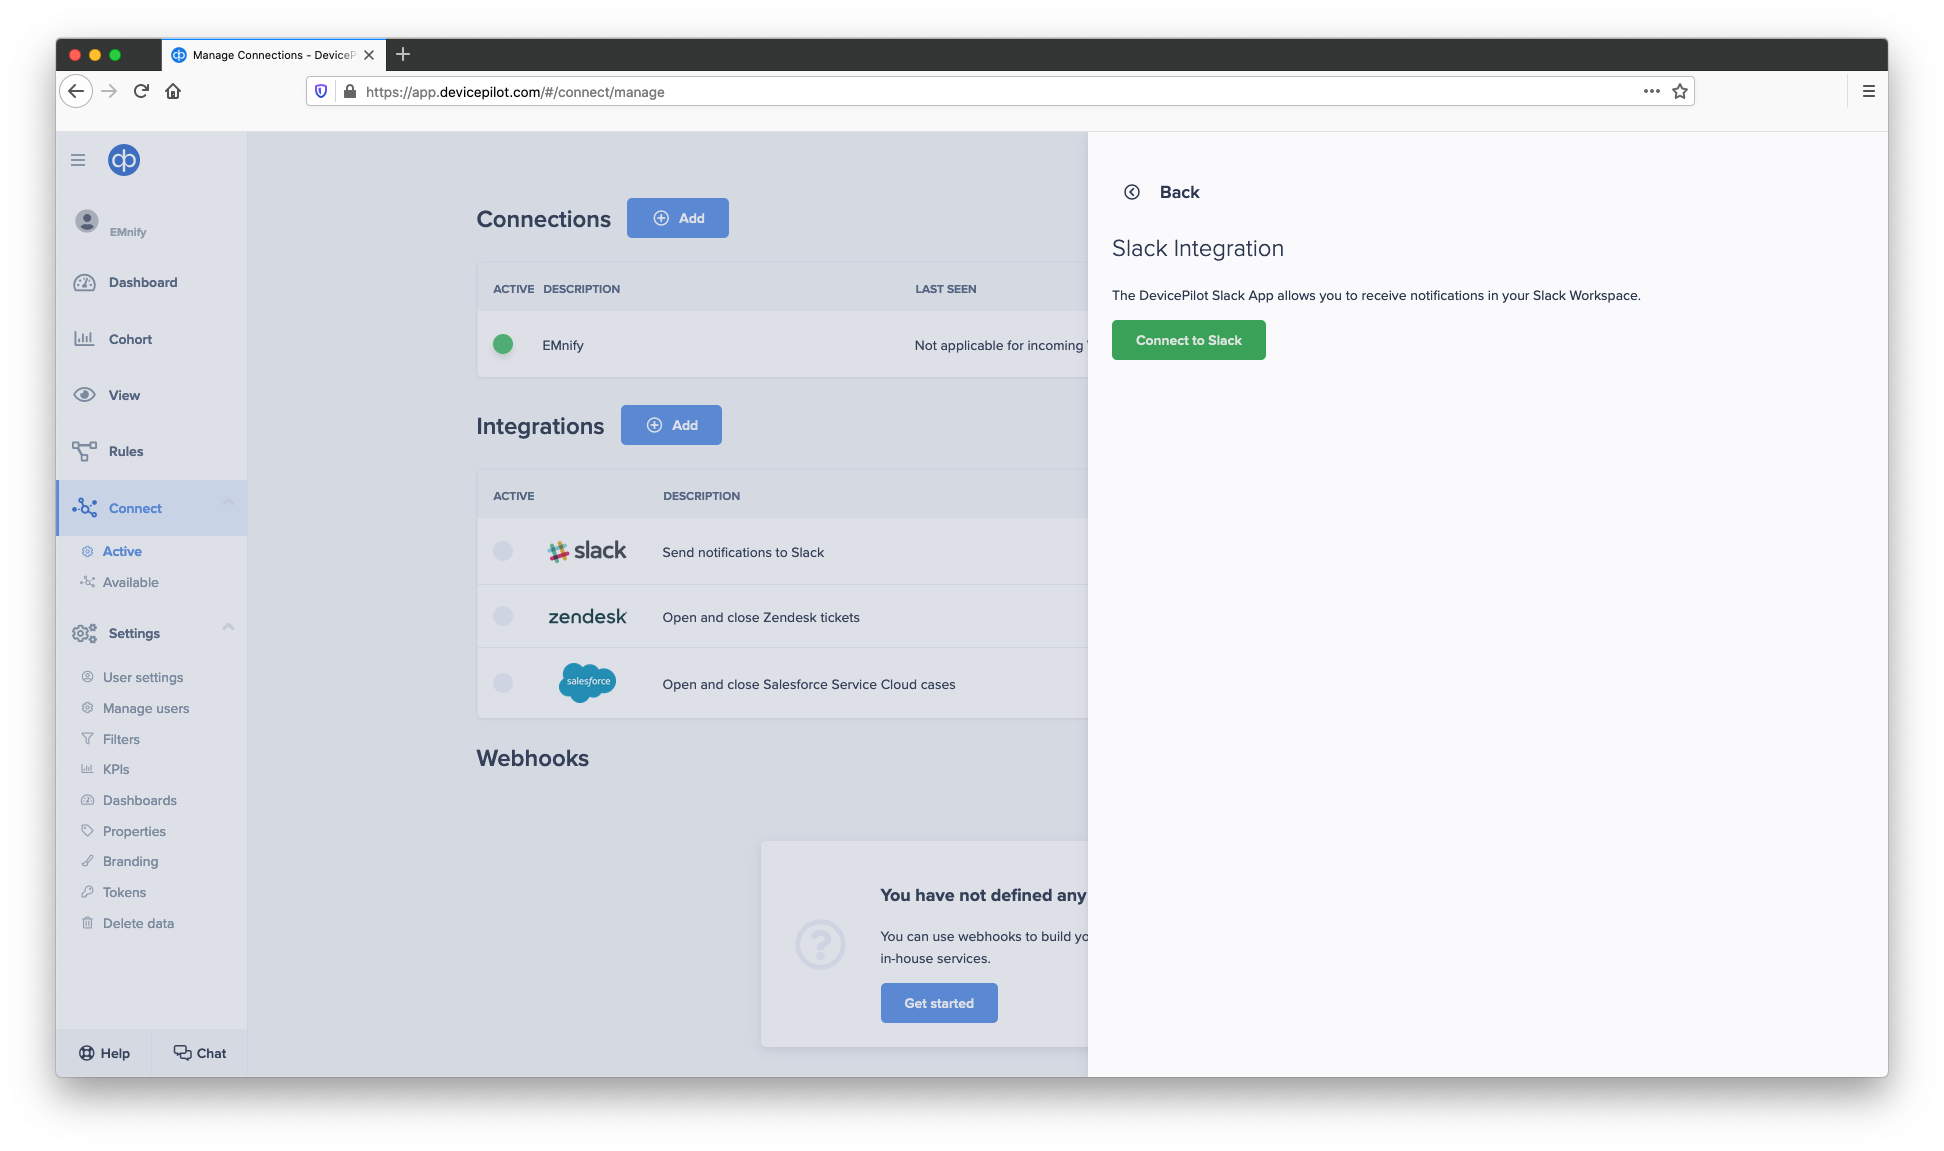This screenshot has height=1151, width=1944.
Task: Click the site lock padlock icon
Action: coord(350,91)
